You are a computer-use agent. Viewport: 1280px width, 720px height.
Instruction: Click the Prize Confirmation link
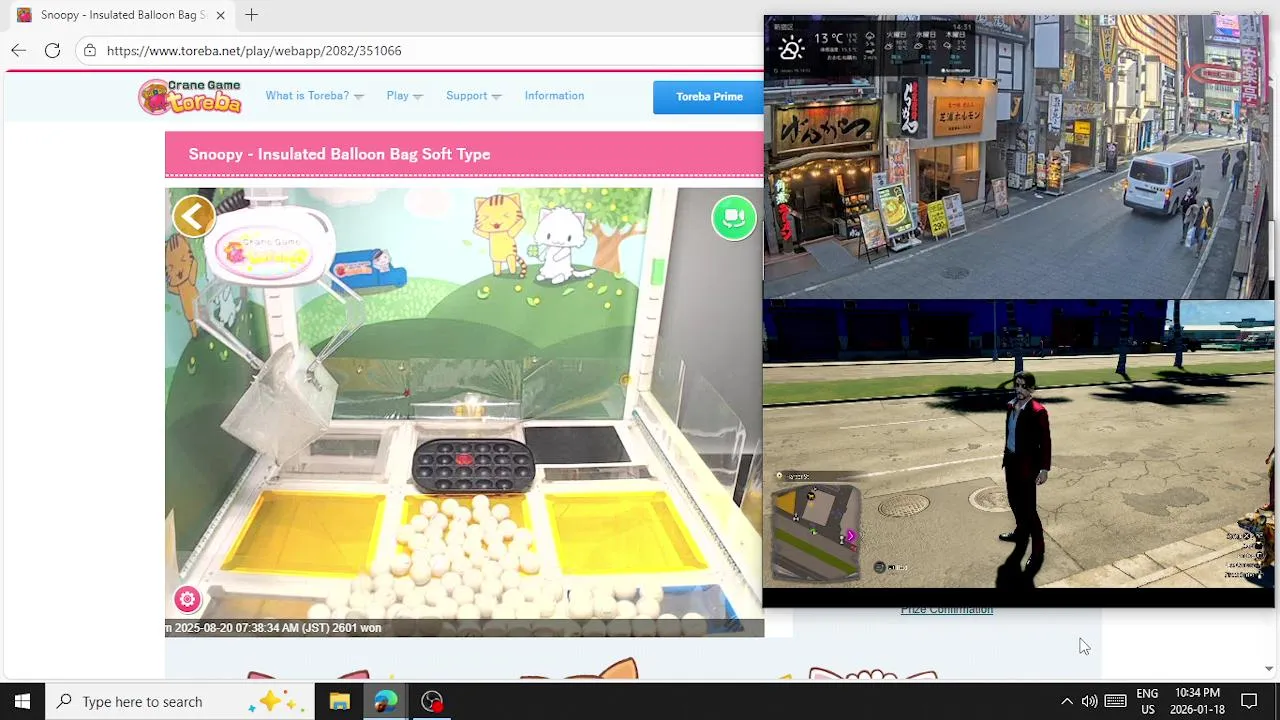tap(946, 610)
